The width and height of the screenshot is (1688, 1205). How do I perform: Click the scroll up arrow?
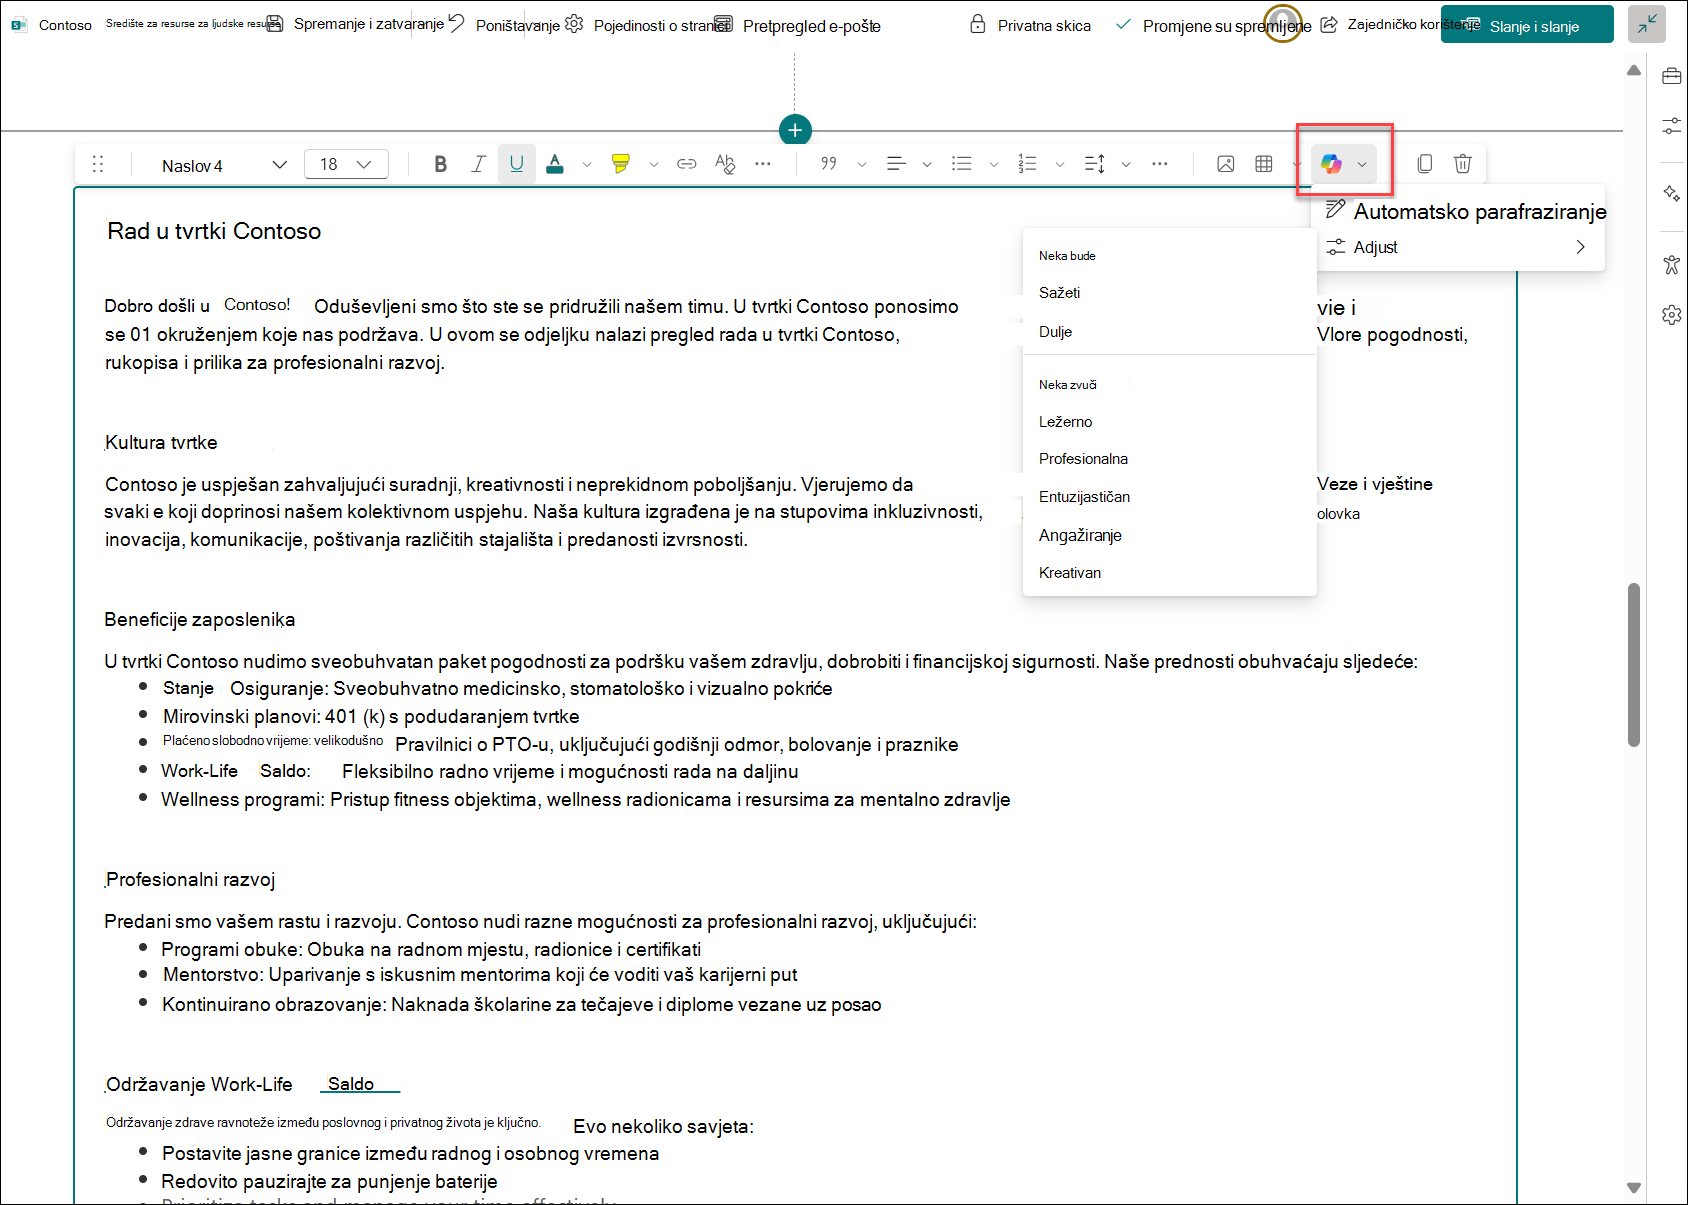click(x=1634, y=70)
